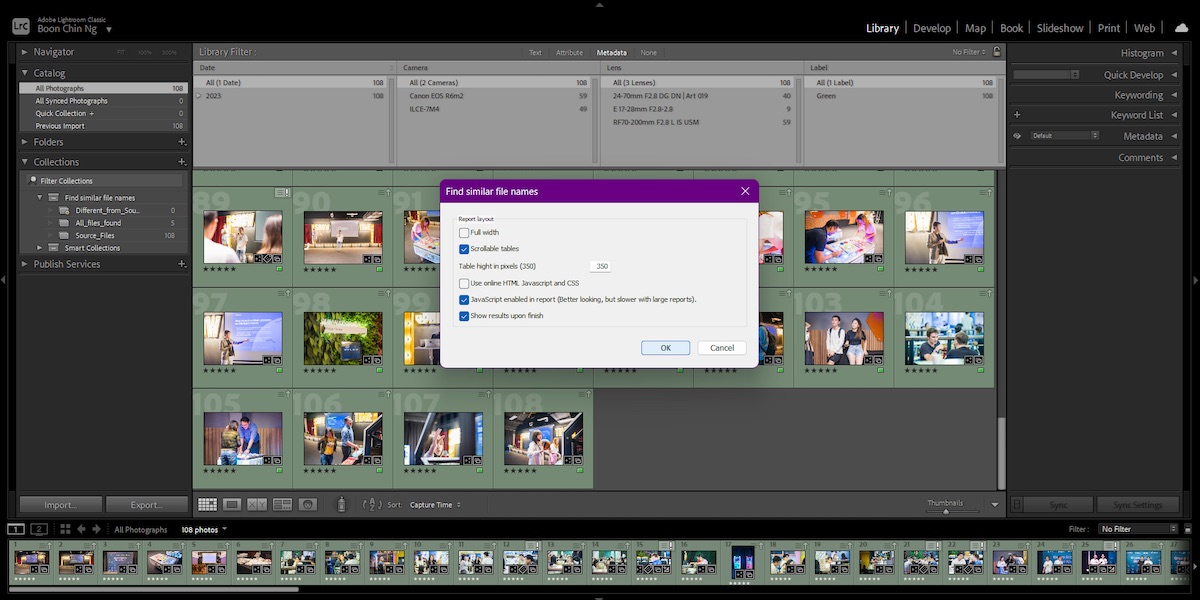Enable the Full width checkbox
Image resolution: width=1200 pixels, height=600 pixels.
[464, 231]
